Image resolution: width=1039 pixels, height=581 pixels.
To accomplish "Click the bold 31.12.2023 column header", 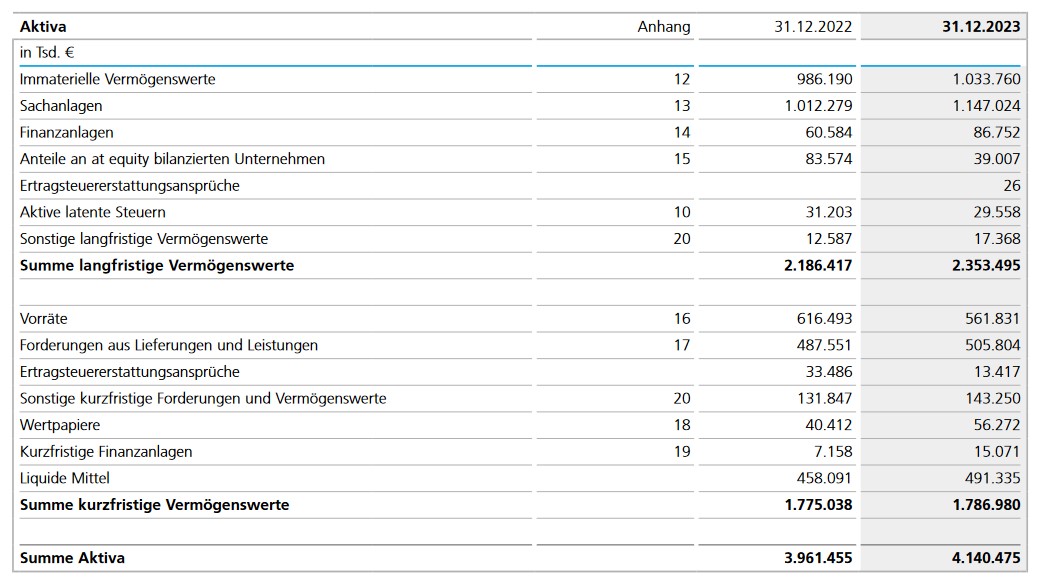I will pos(980,27).
